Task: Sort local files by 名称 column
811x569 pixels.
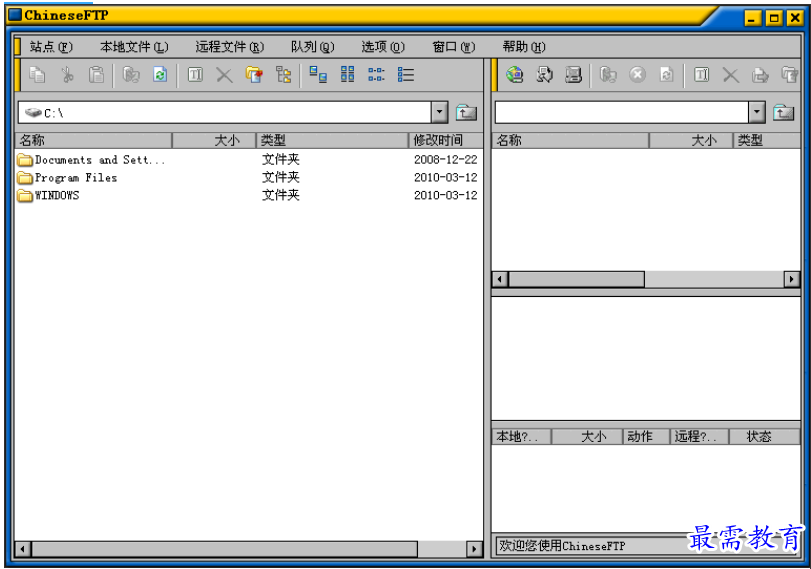Action: 94,140
